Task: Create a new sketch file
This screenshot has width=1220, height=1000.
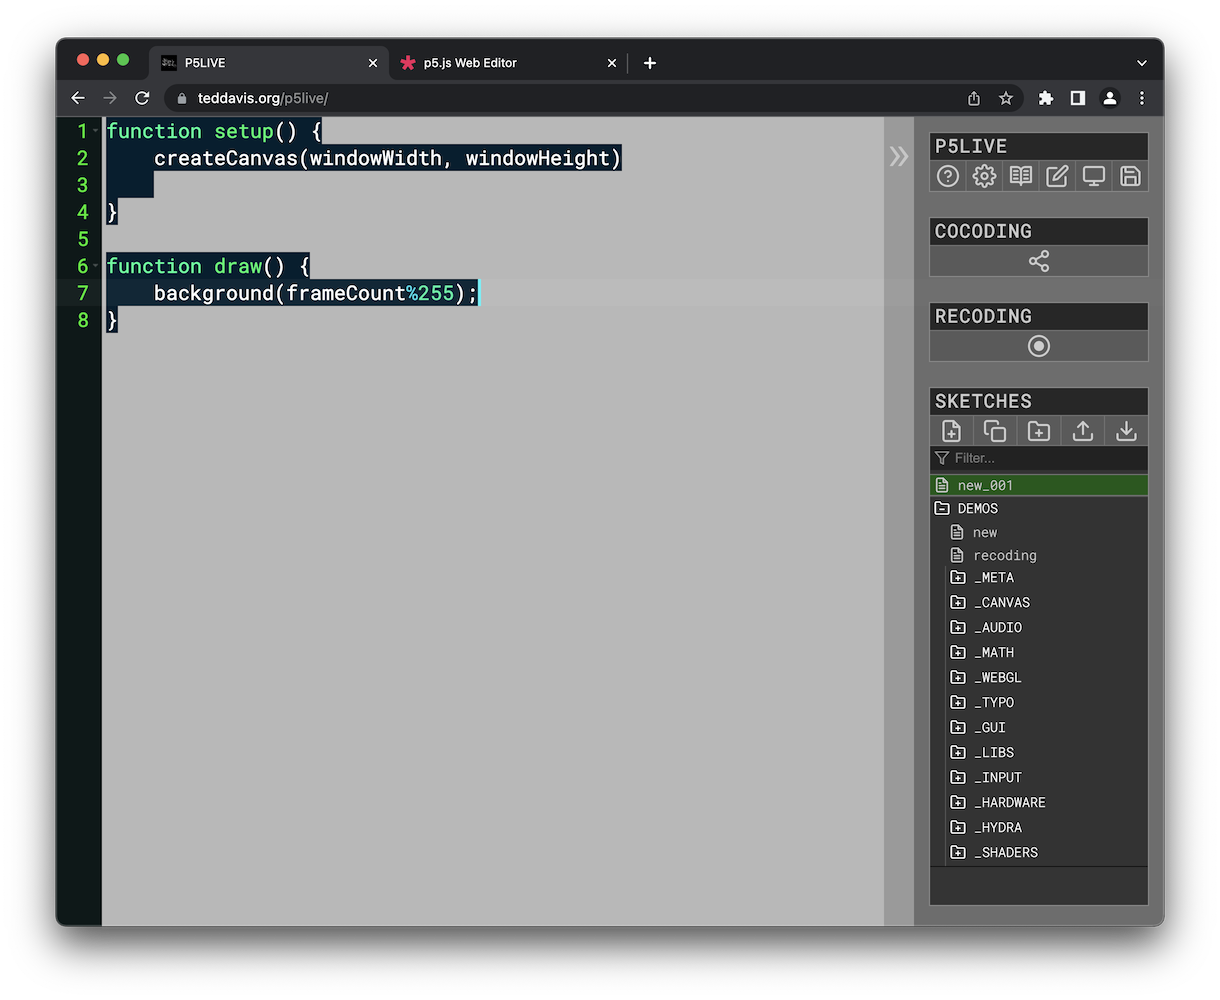Action: tap(951, 431)
